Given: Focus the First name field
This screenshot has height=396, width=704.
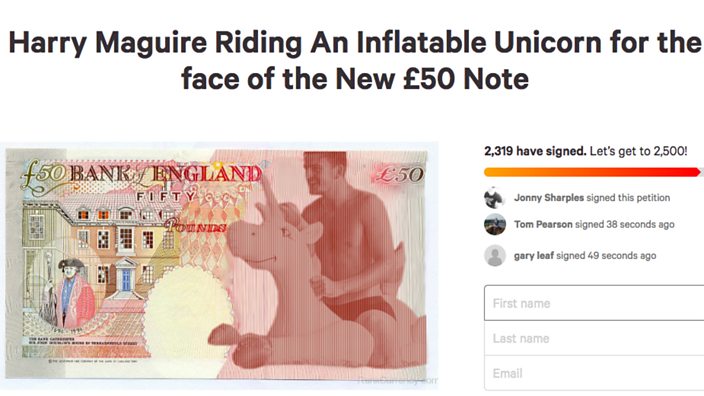Looking at the screenshot, I should coord(594,303).
